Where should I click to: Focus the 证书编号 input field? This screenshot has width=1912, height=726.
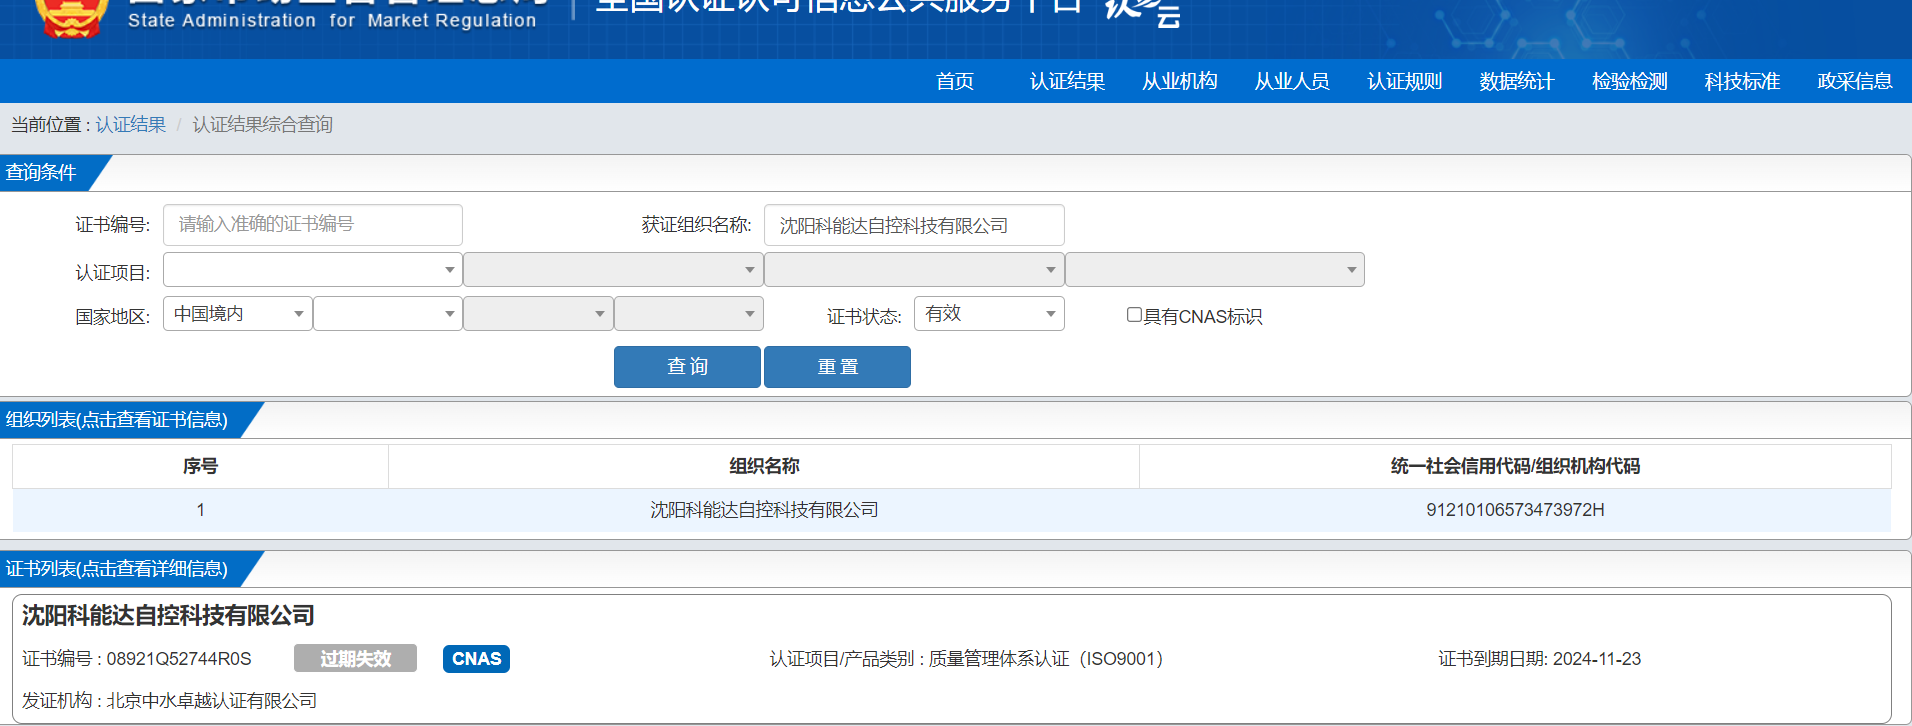pos(313,225)
